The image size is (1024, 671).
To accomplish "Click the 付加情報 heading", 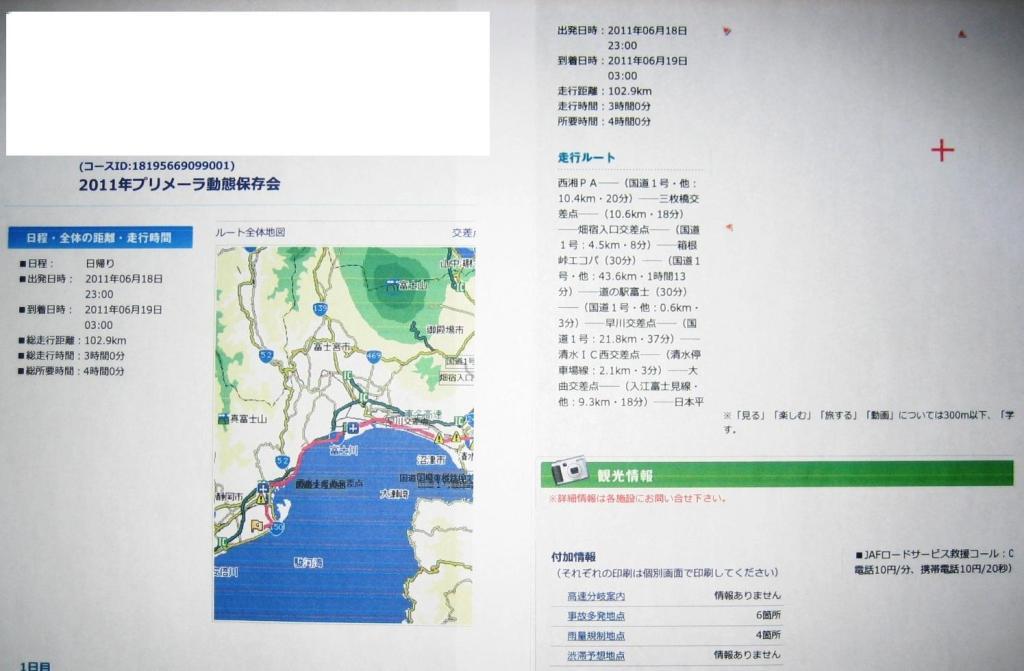I will (x=573, y=557).
